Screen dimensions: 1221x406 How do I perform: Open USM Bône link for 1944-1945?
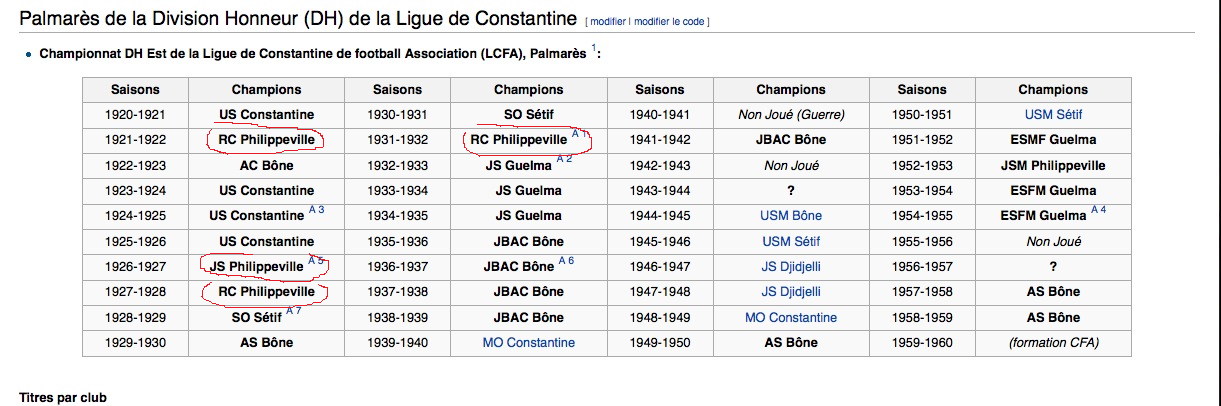(x=791, y=215)
